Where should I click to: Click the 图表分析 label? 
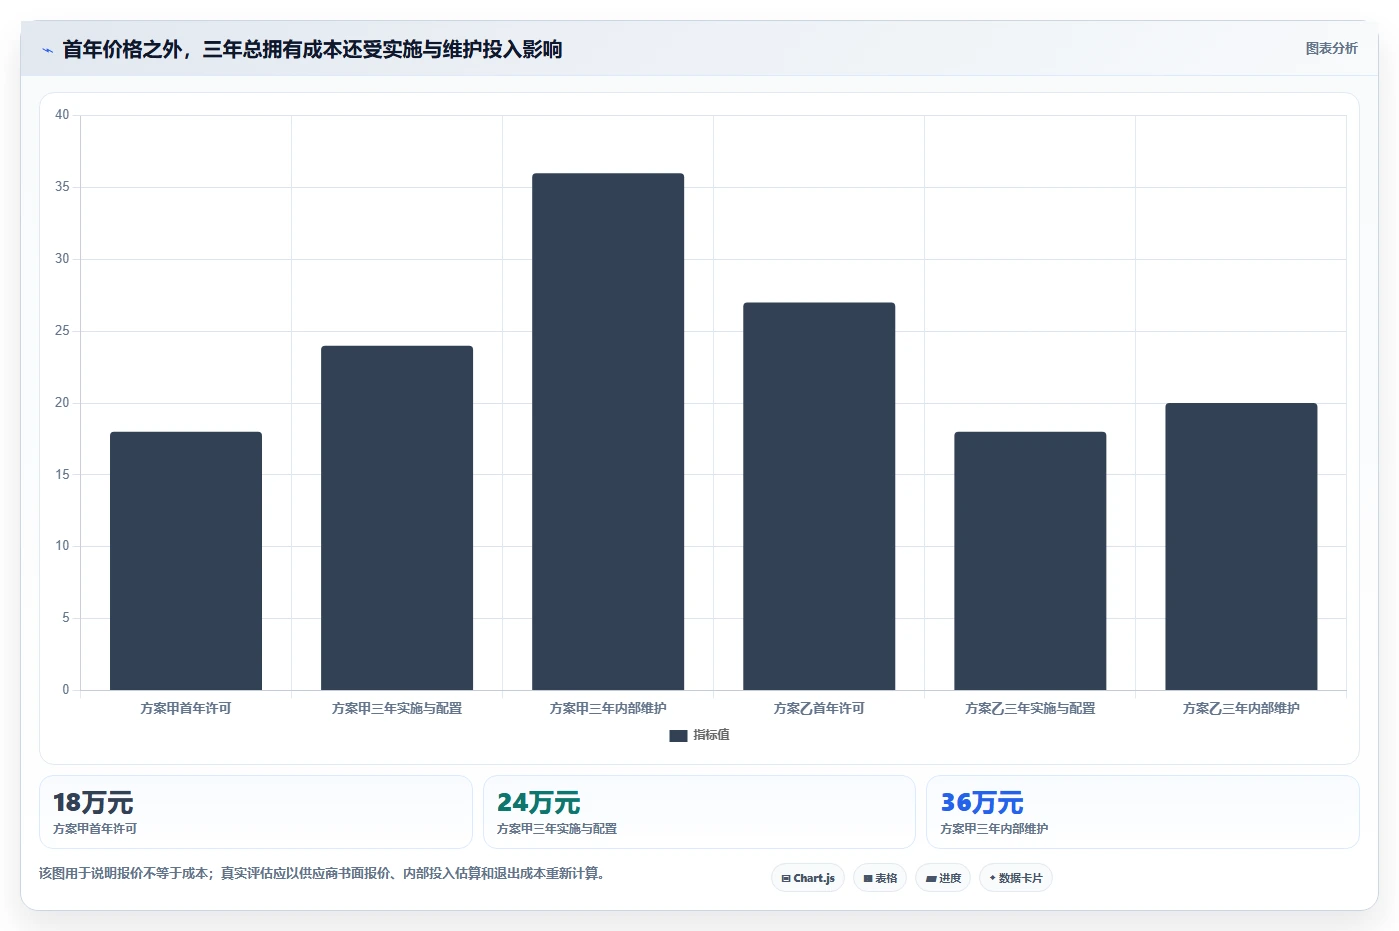1331,48
